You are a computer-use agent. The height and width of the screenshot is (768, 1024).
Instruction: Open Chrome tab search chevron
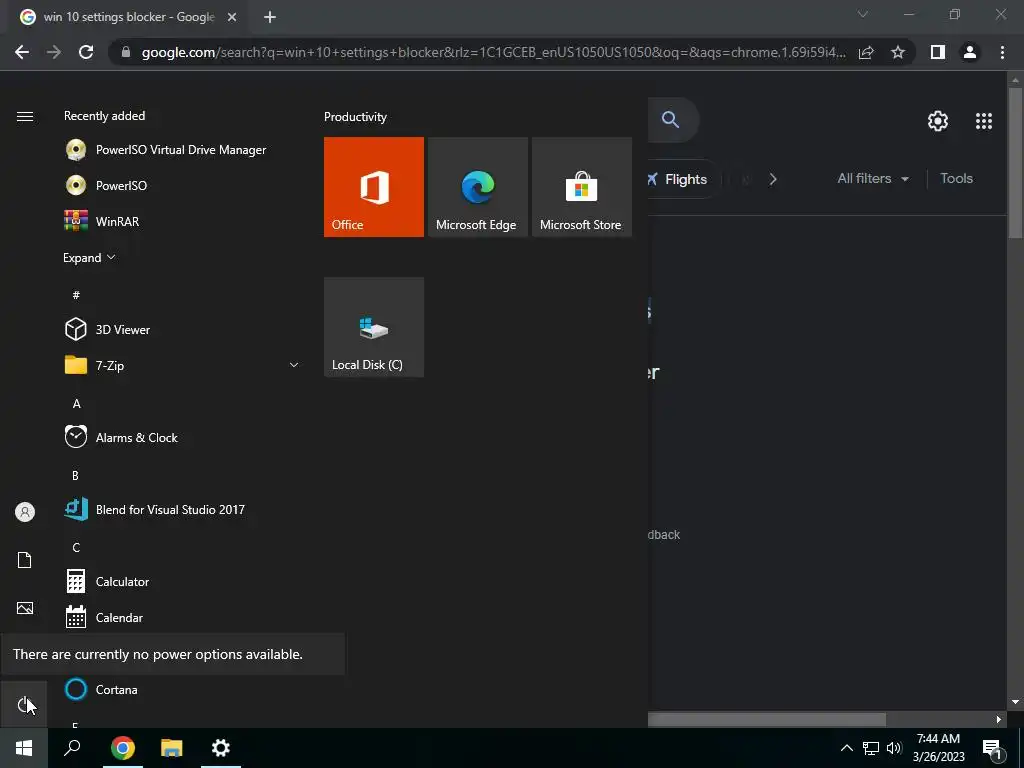pos(863,14)
